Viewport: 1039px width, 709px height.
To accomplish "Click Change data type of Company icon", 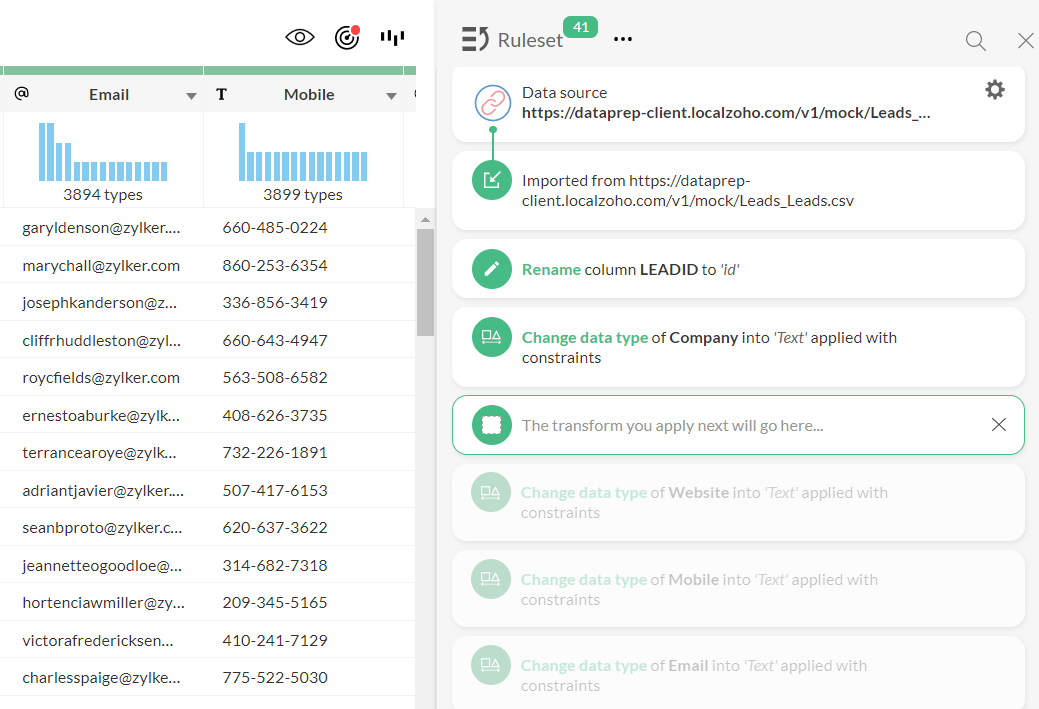I will pos(492,337).
